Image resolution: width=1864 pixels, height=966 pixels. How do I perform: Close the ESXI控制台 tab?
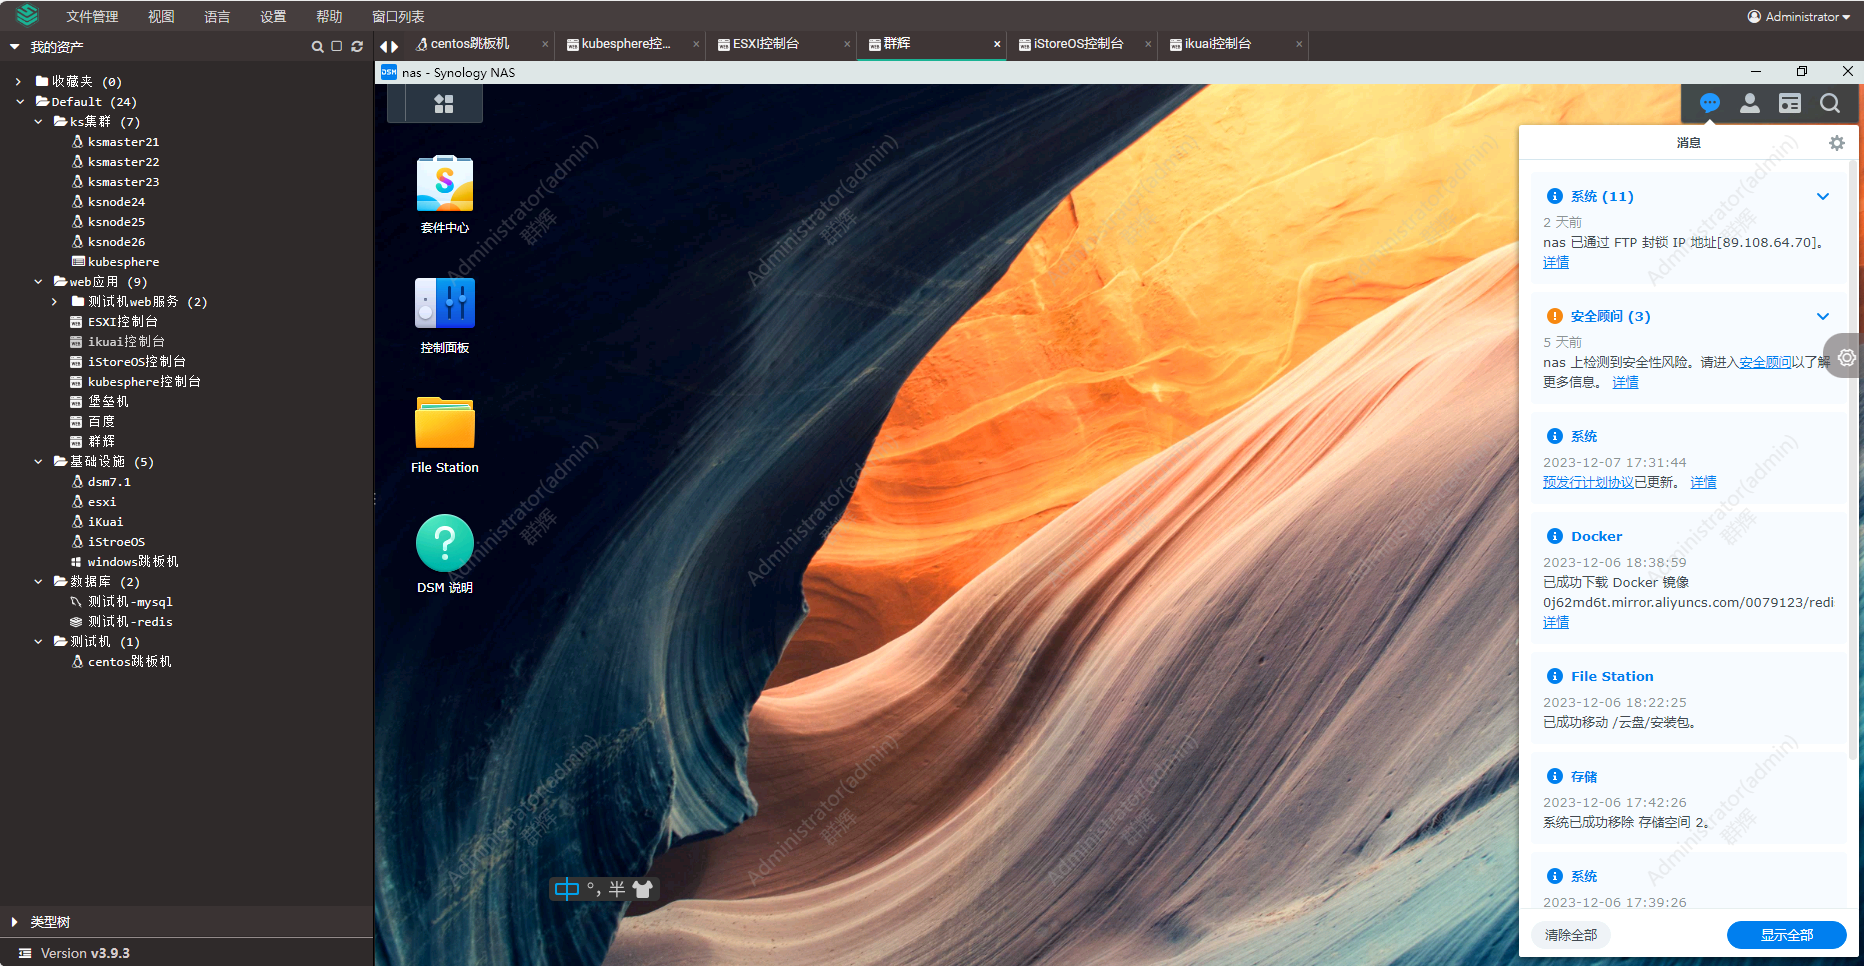[847, 44]
